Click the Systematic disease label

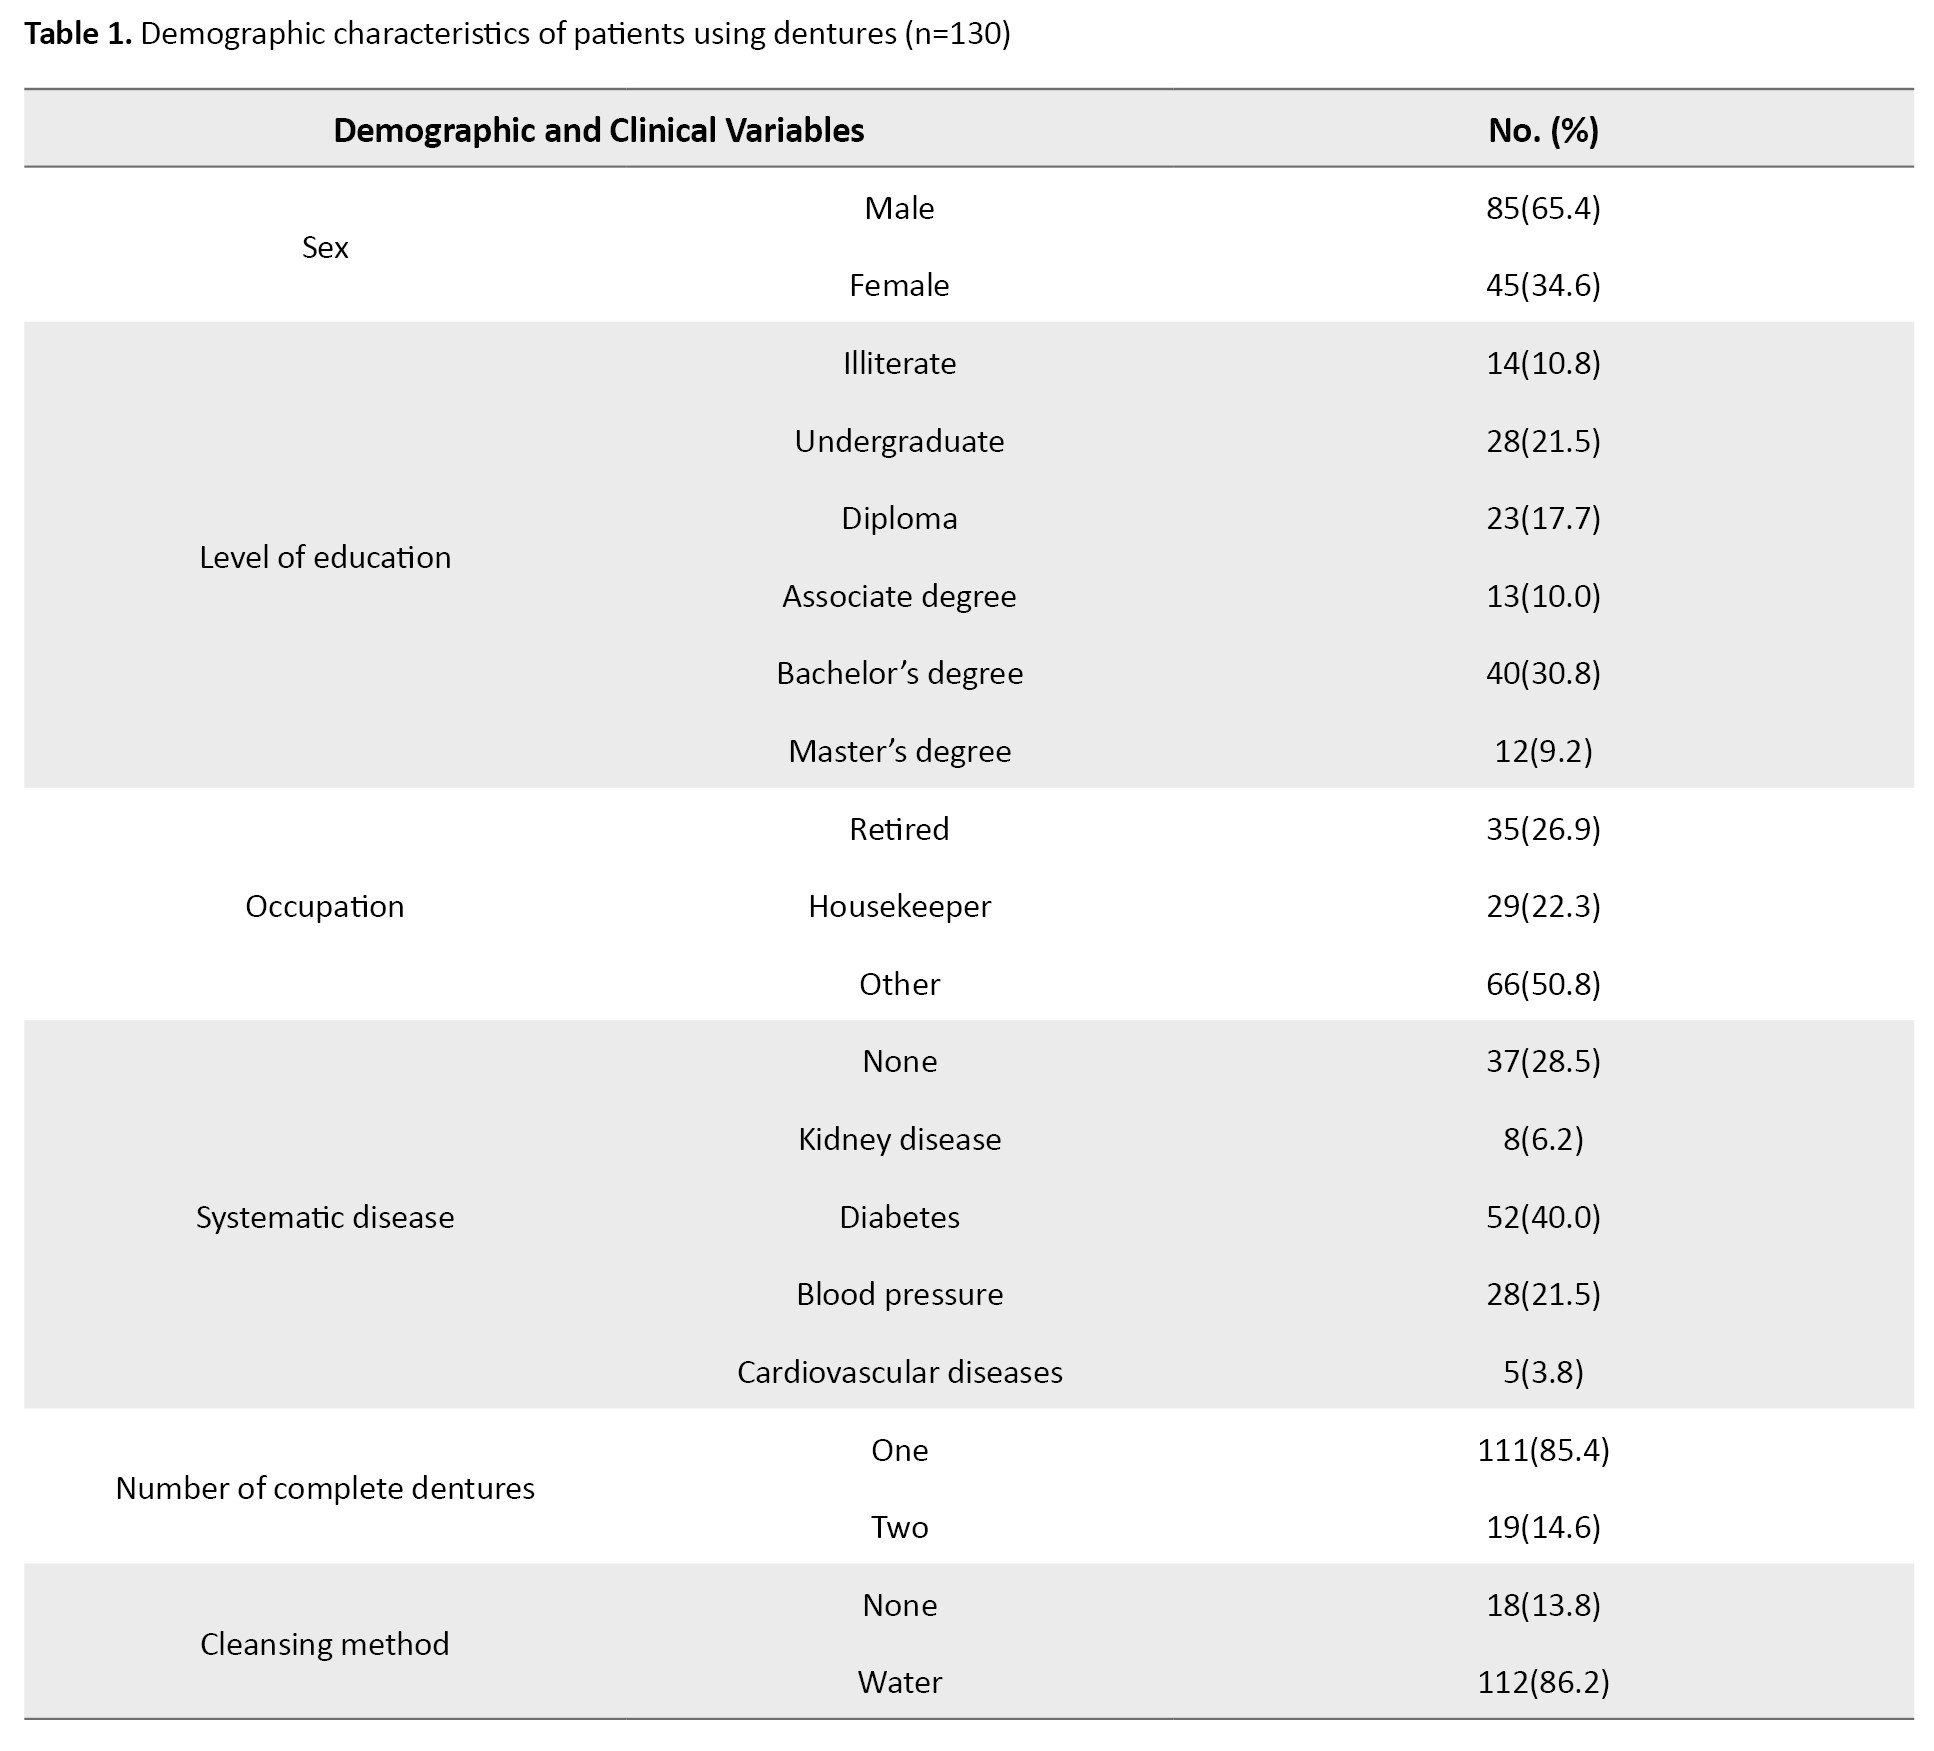pos(325,1217)
